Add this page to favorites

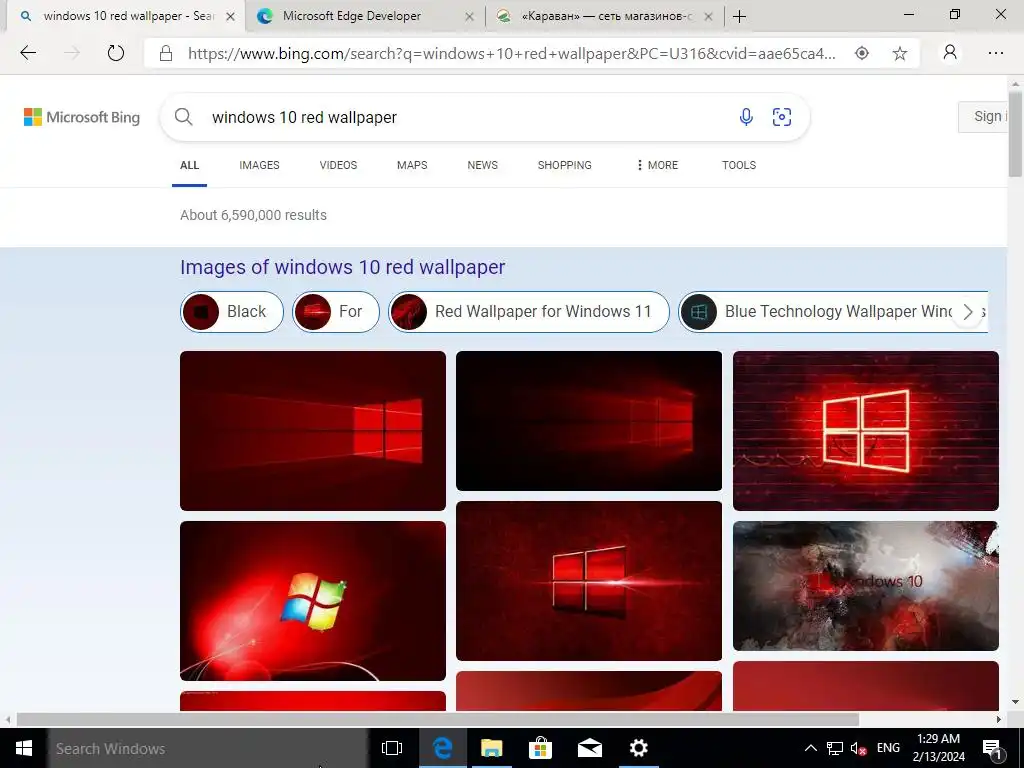900,54
